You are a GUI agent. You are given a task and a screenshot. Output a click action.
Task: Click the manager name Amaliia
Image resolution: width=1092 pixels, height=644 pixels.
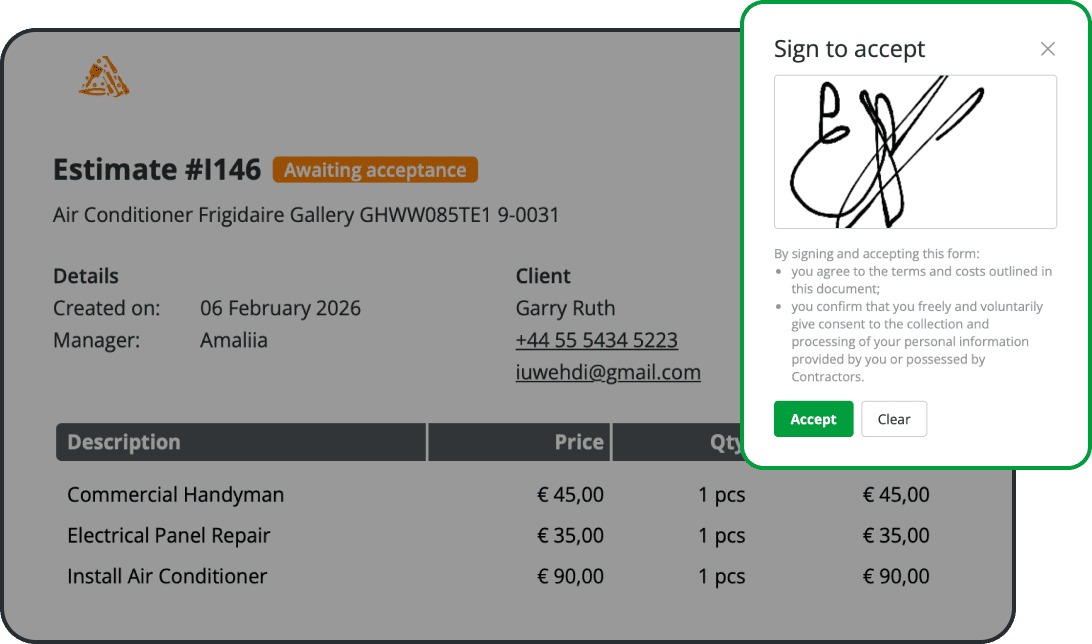234,340
